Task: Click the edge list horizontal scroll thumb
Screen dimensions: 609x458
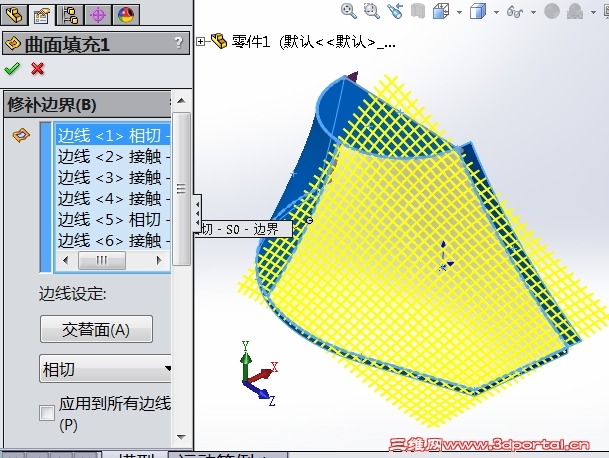Action: 102,260
